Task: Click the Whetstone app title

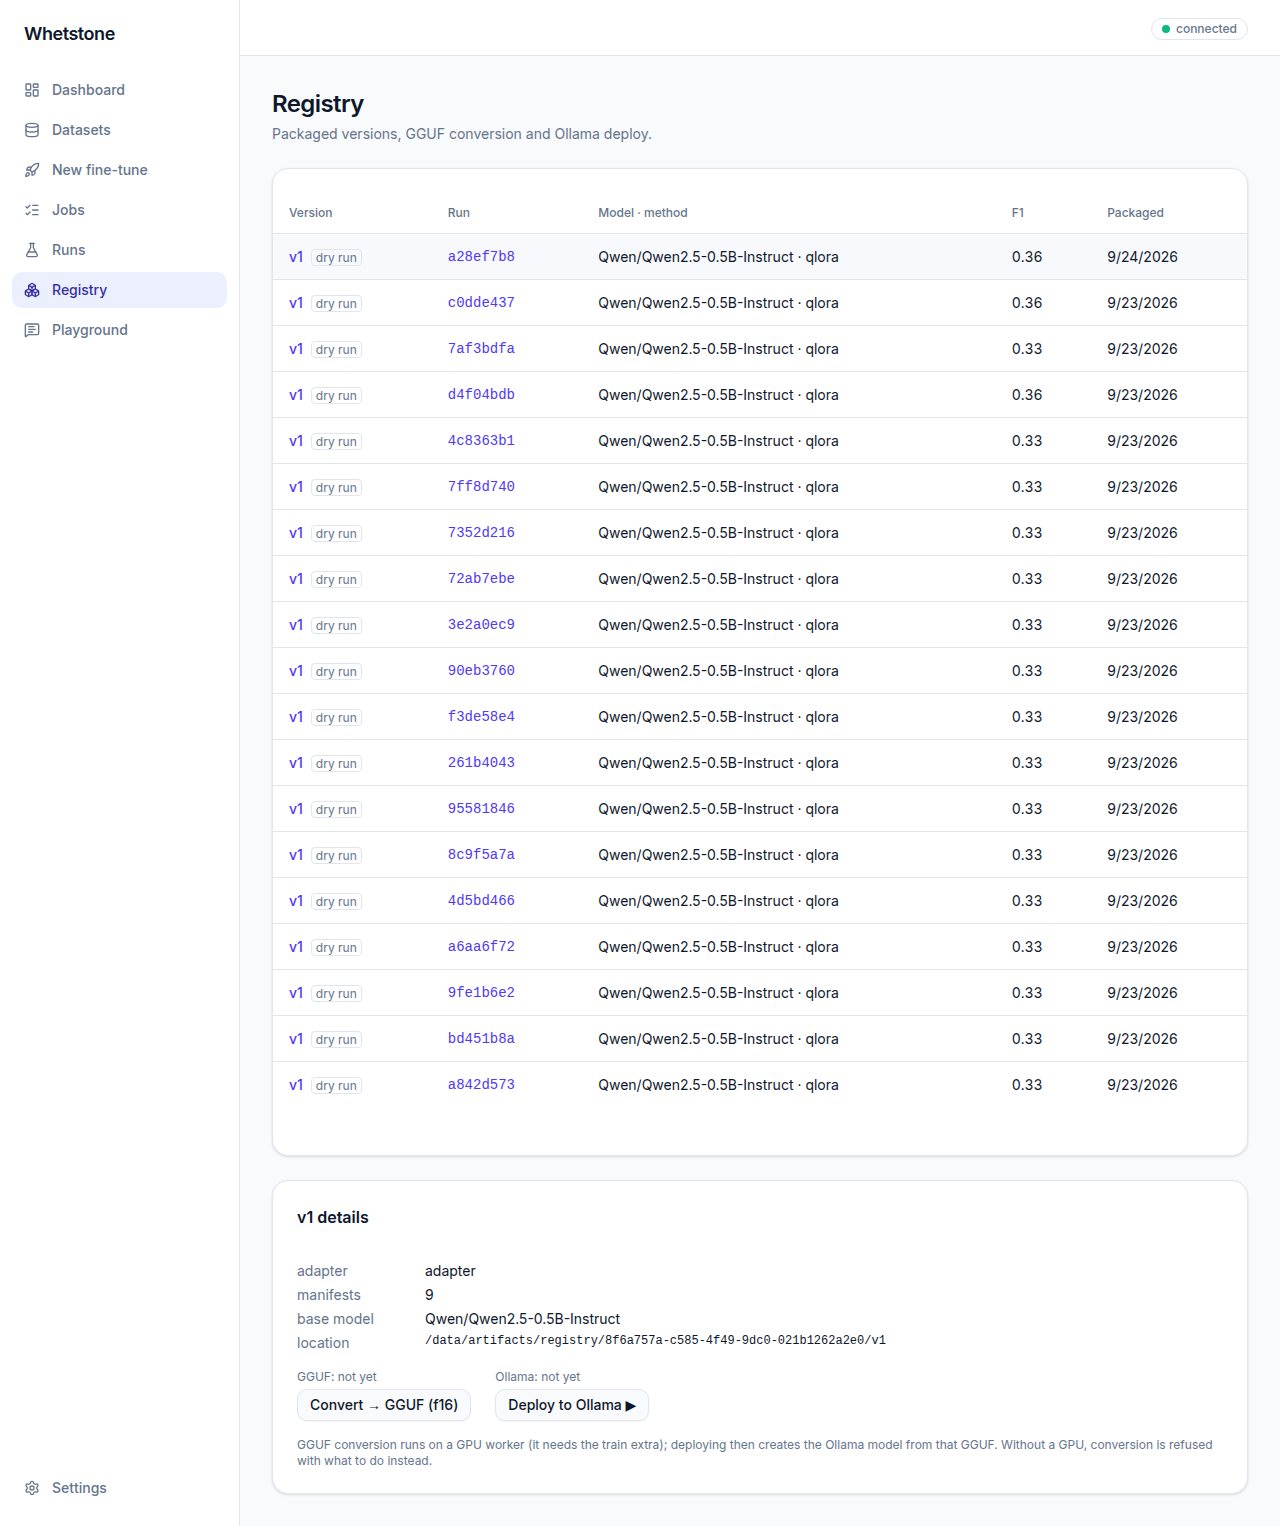Action: (x=70, y=34)
